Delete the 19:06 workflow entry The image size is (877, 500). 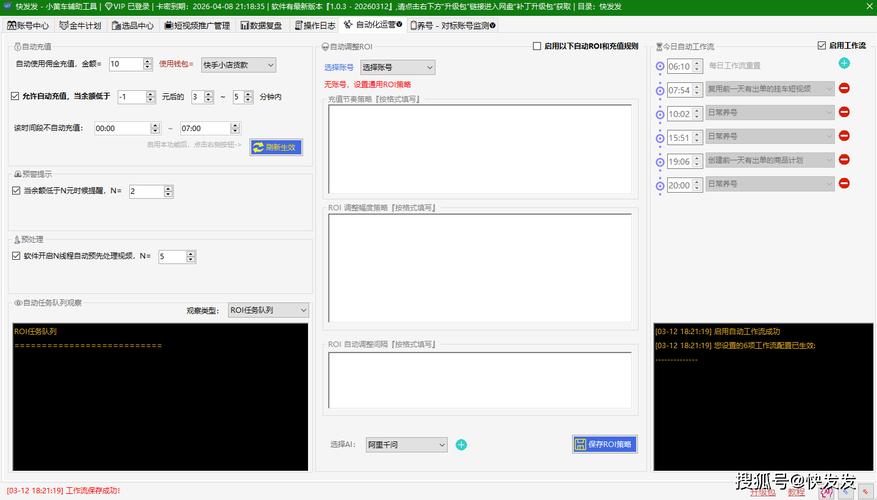point(844,160)
